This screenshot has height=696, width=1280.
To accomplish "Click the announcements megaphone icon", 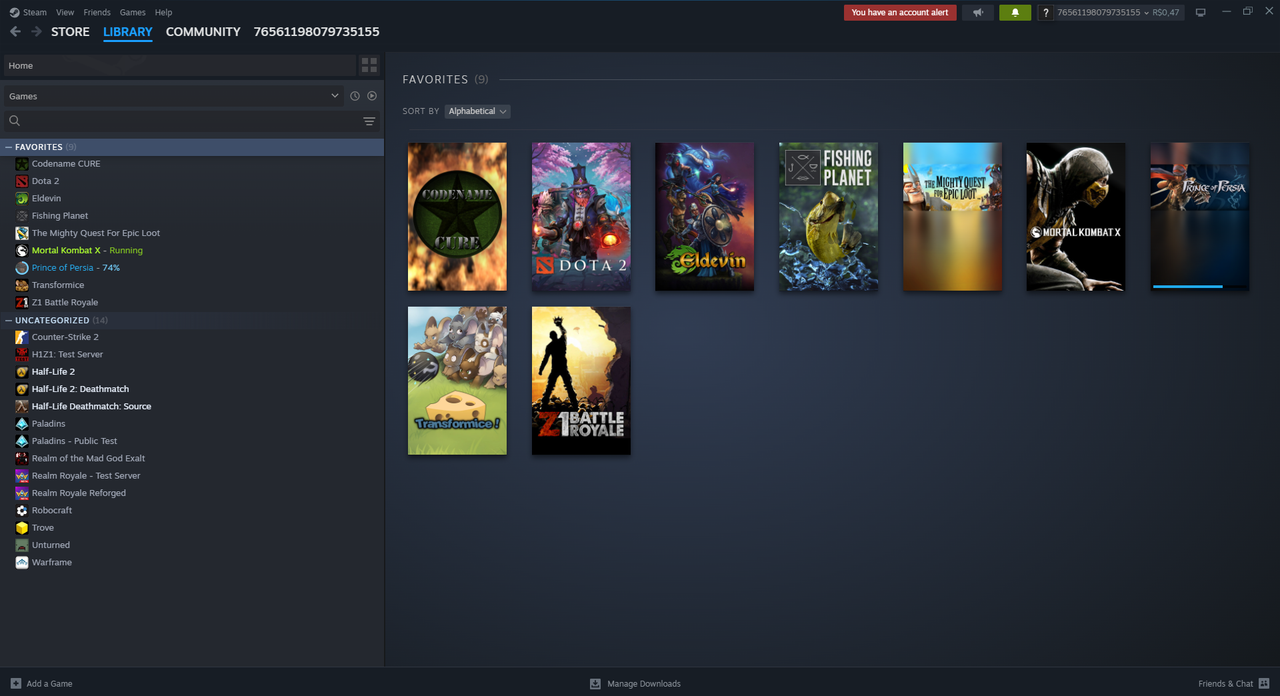I will coord(977,13).
